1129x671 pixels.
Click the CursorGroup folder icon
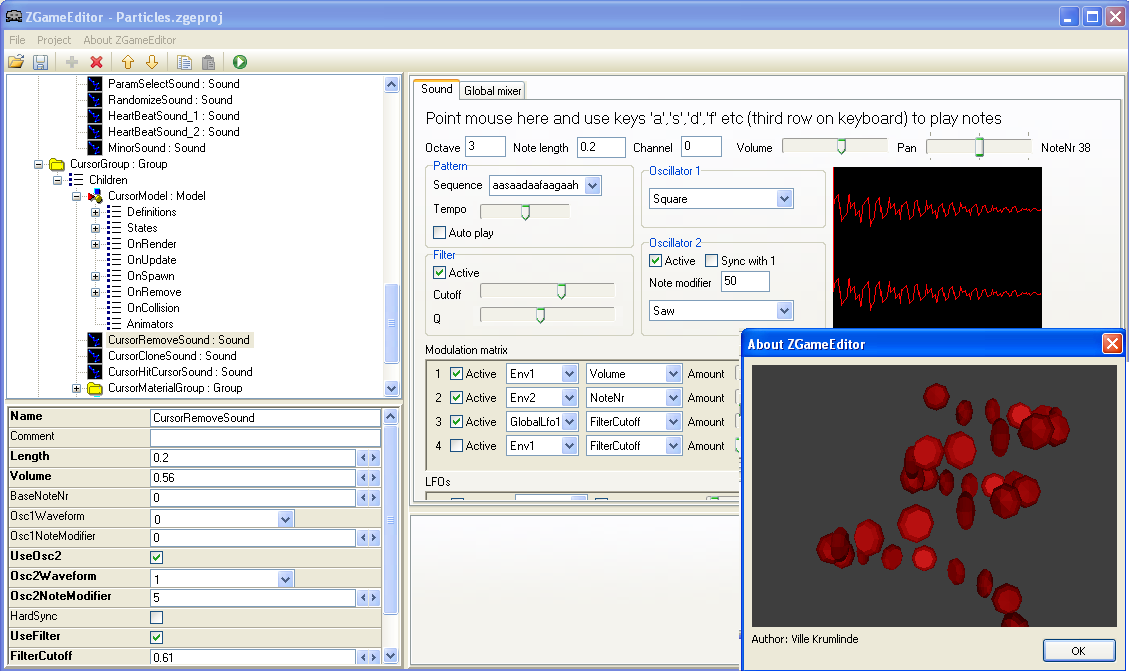(57, 164)
